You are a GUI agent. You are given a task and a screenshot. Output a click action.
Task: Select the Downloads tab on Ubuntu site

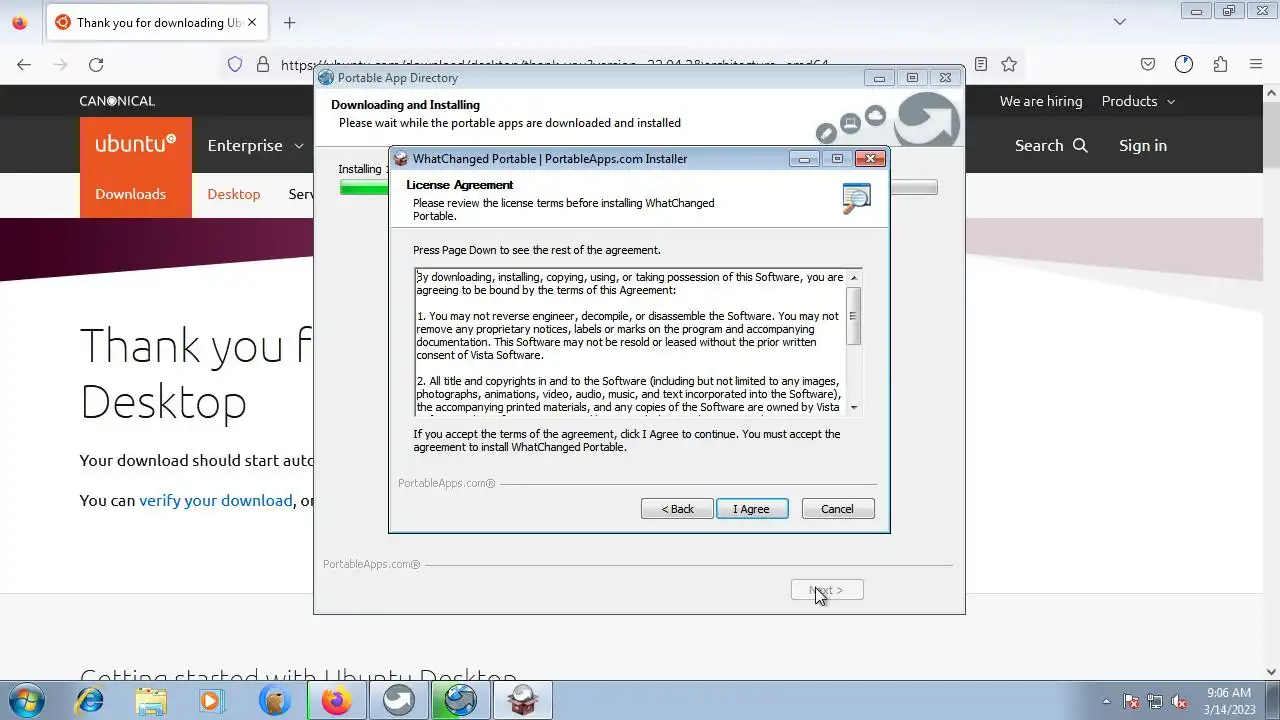pyautogui.click(x=131, y=194)
